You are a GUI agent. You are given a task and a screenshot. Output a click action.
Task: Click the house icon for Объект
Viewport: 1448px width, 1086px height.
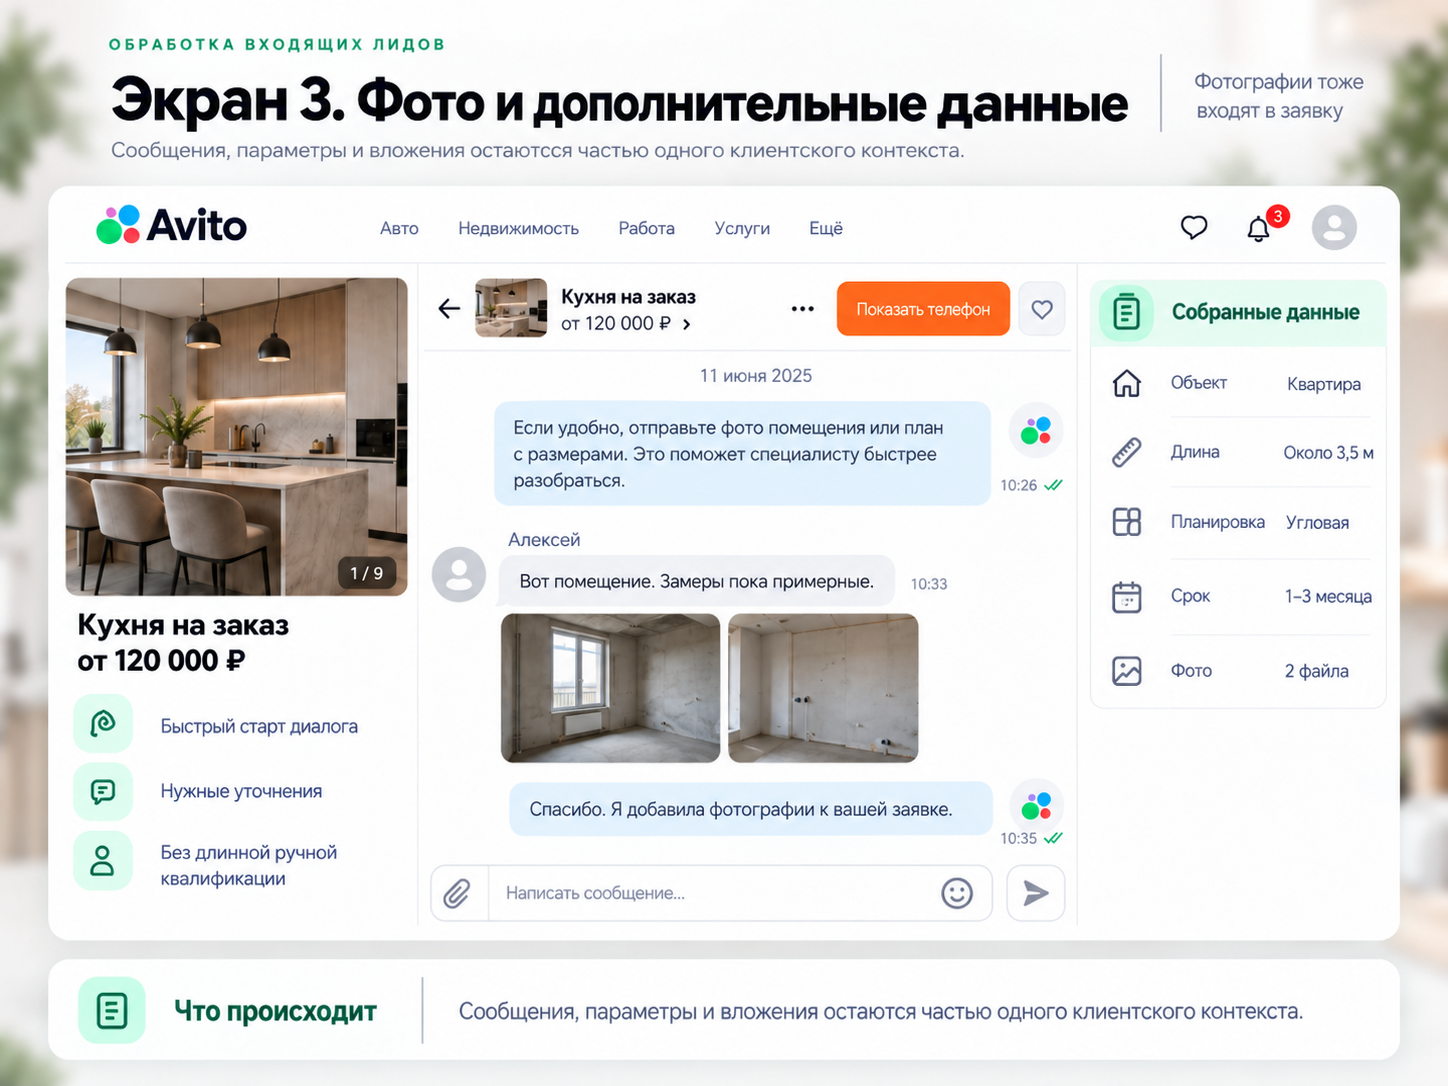coord(1127,383)
